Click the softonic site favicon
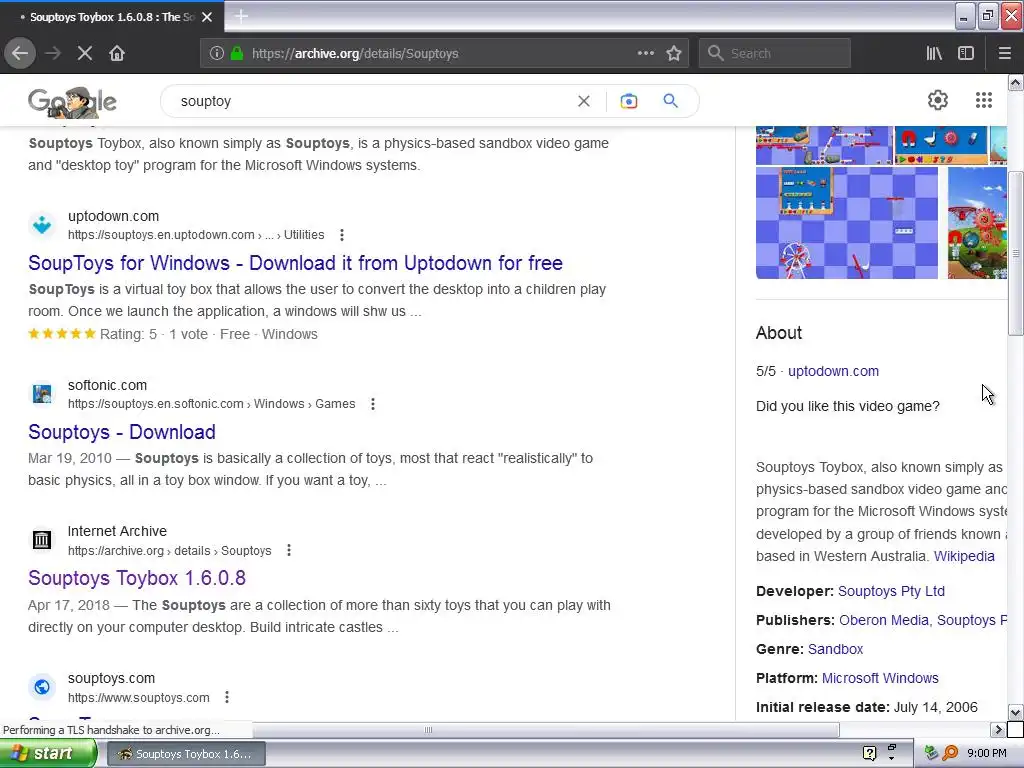The width and height of the screenshot is (1024, 768). coord(42,394)
